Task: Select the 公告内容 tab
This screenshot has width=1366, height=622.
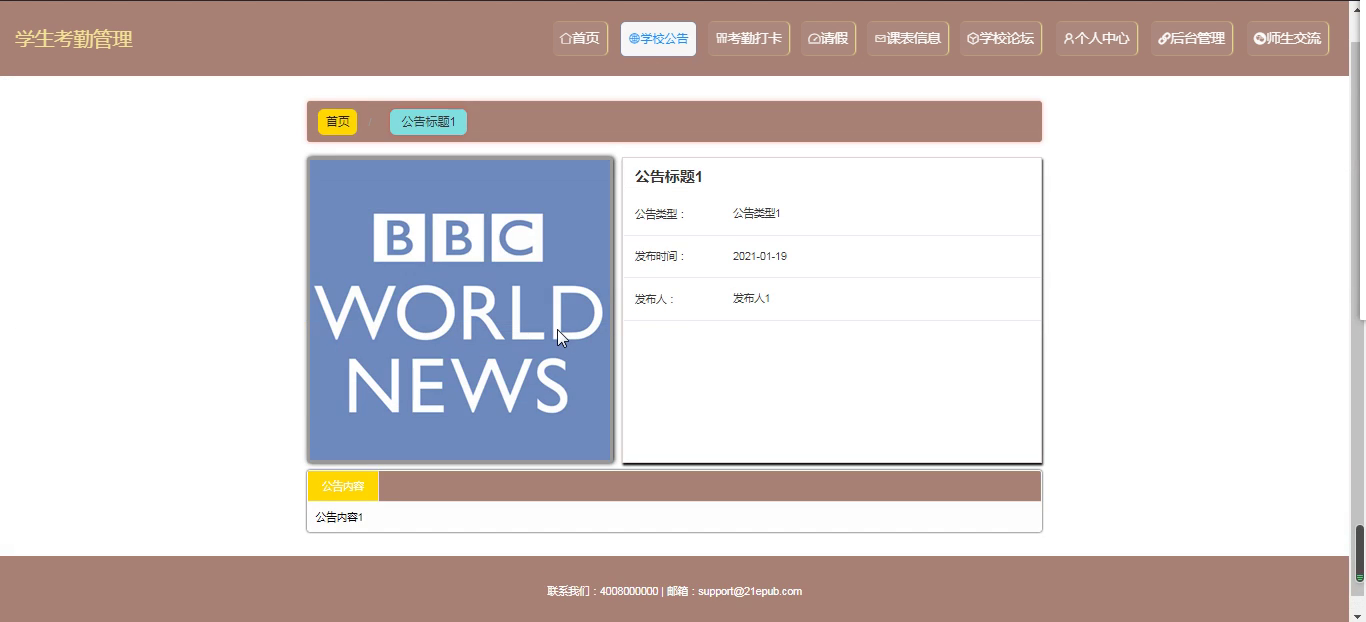Action: 343,486
